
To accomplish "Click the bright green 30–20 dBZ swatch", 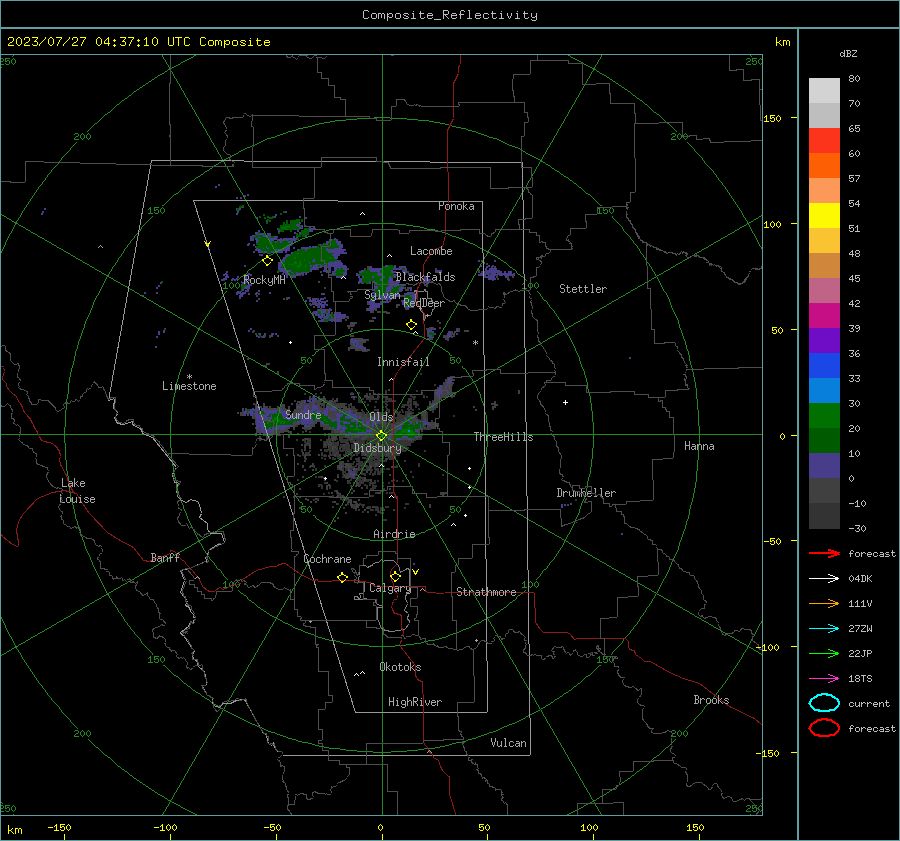I will [x=824, y=416].
